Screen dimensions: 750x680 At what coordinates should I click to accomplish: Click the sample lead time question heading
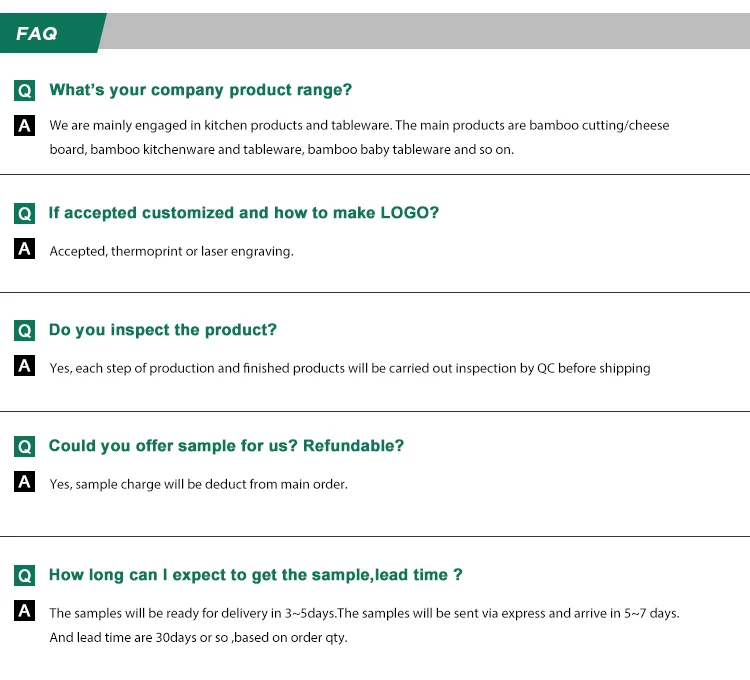point(255,575)
